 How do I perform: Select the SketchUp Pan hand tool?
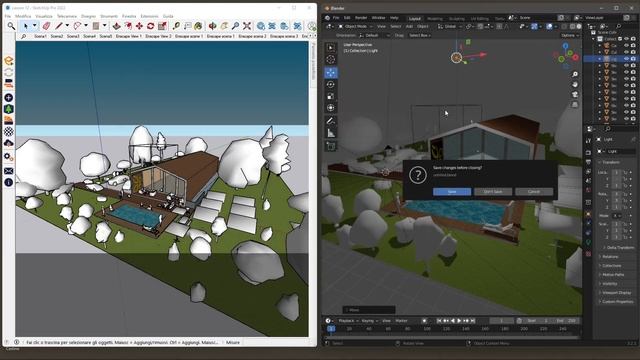[224, 26]
